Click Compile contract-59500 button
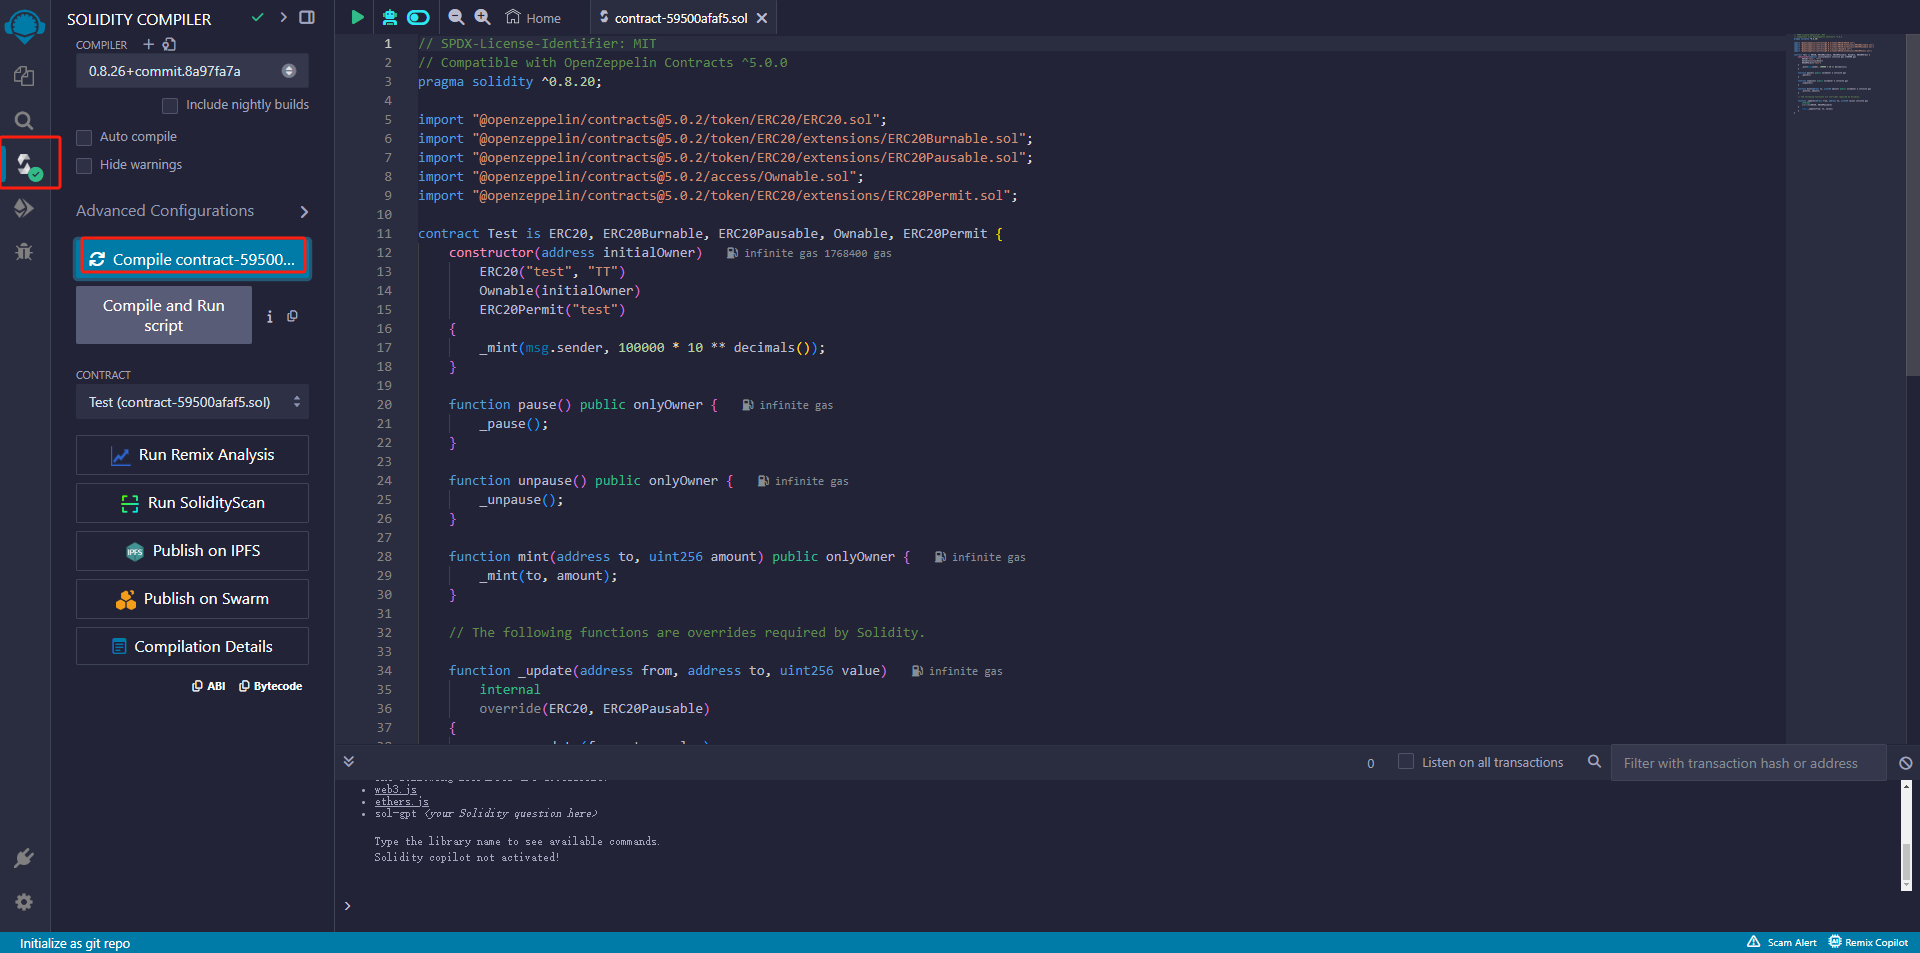Viewport: 1920px width, 953px height. coord(192,259)
